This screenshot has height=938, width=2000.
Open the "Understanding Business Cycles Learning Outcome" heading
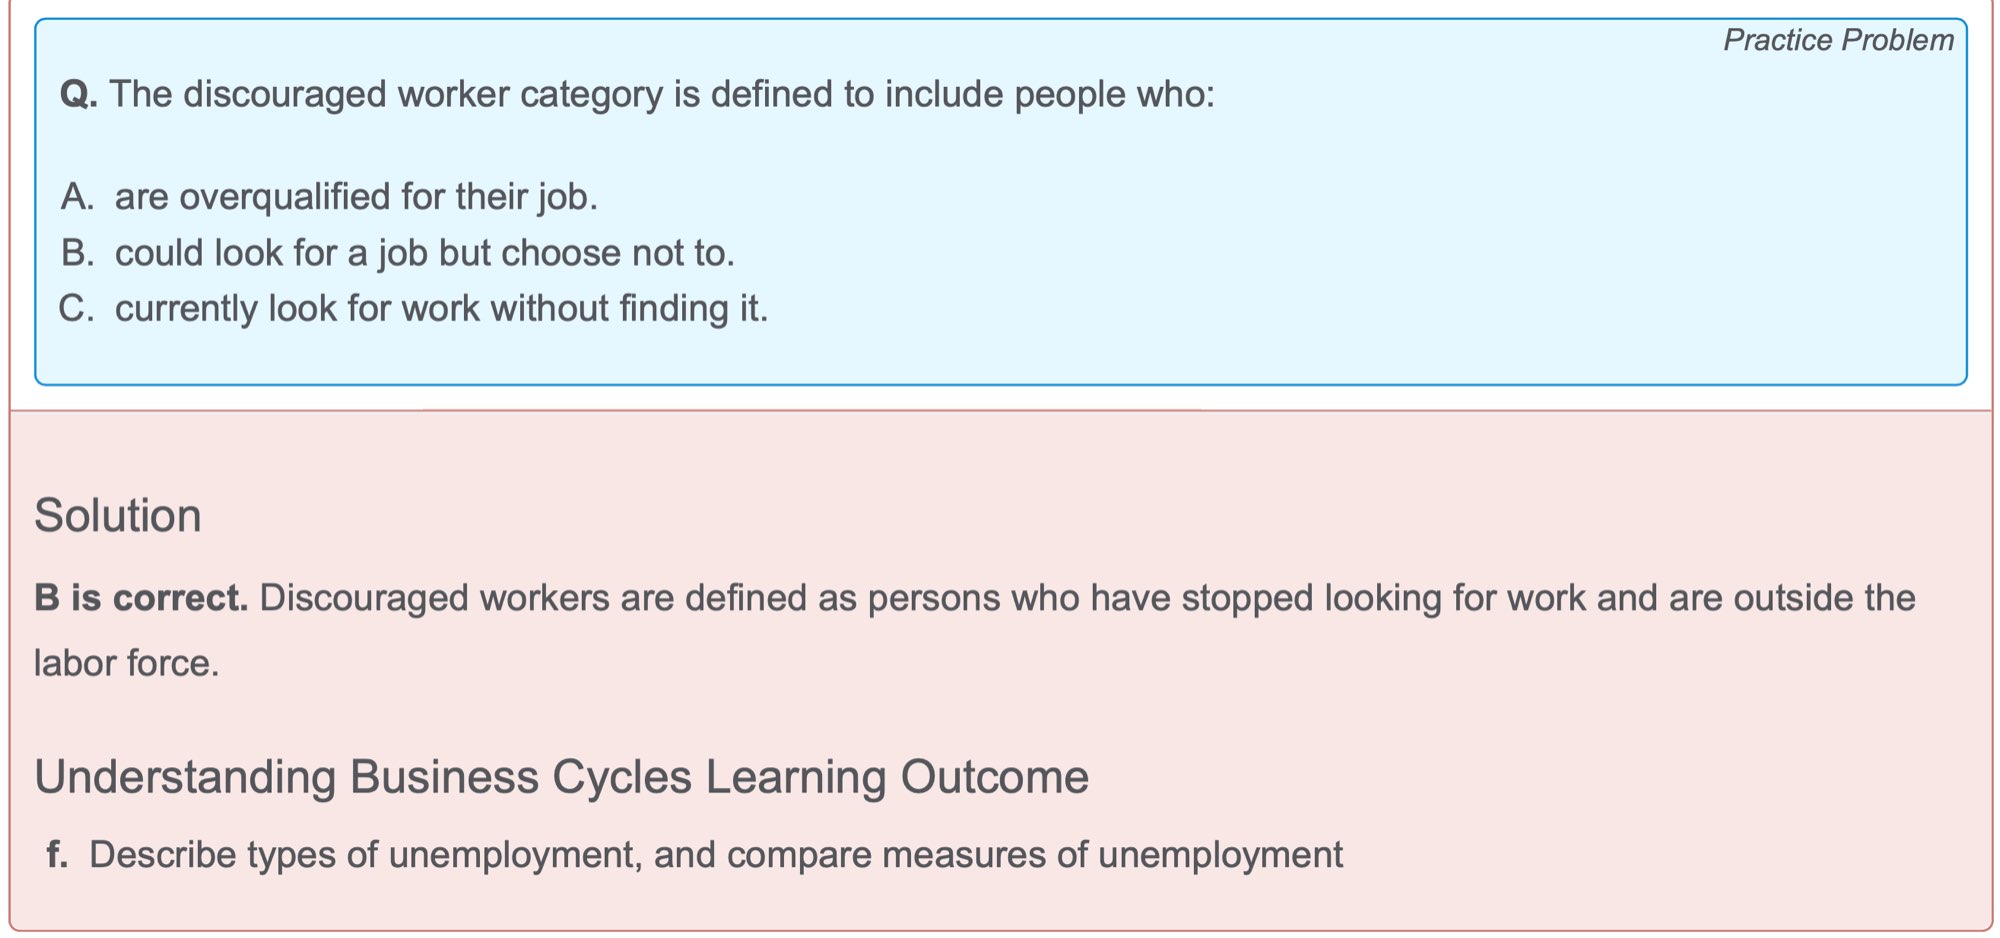click(x=561, y=777)
